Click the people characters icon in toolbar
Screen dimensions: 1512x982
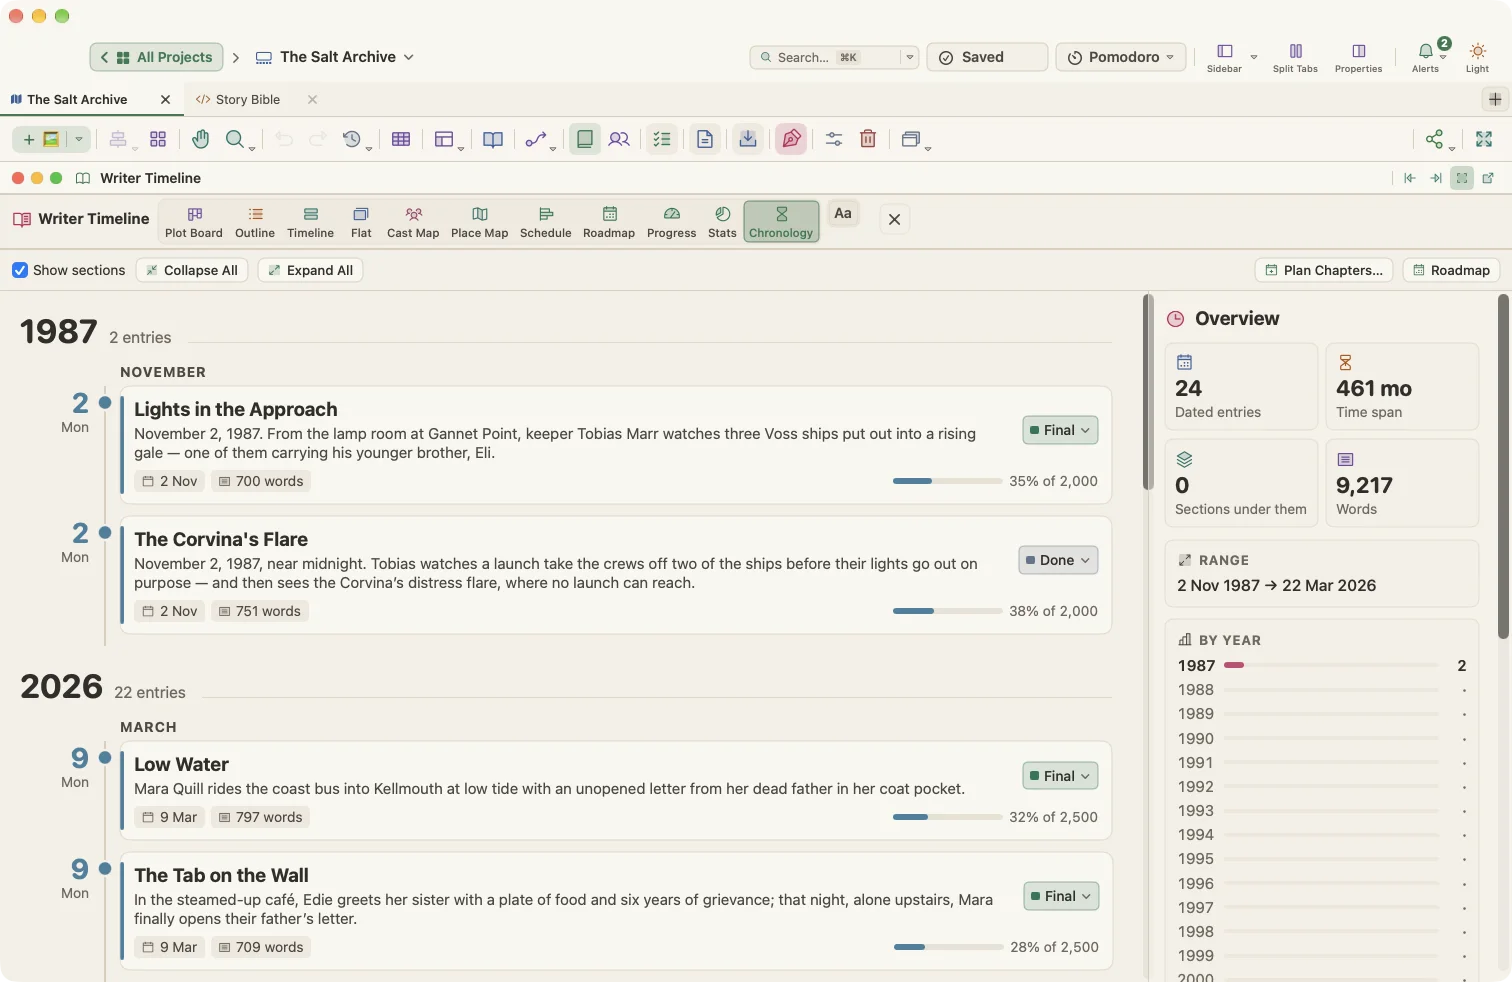[x=619, y=139]
